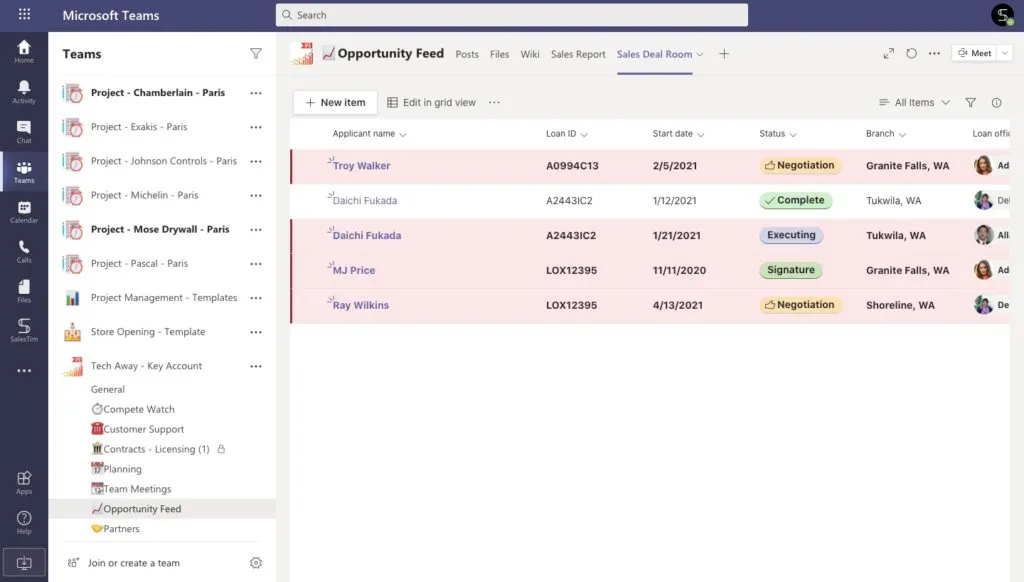Open Status column dropdown
The width and height of the screenshot is (1024, 582).
793,135
